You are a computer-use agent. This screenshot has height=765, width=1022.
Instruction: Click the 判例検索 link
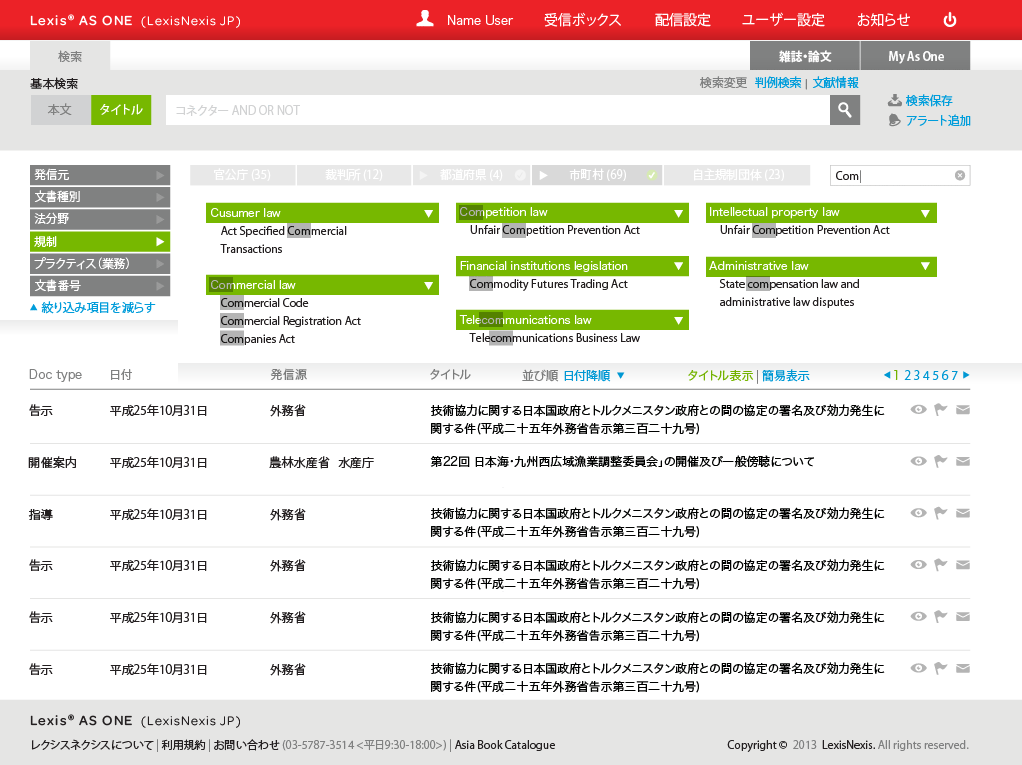coord(778,83)
